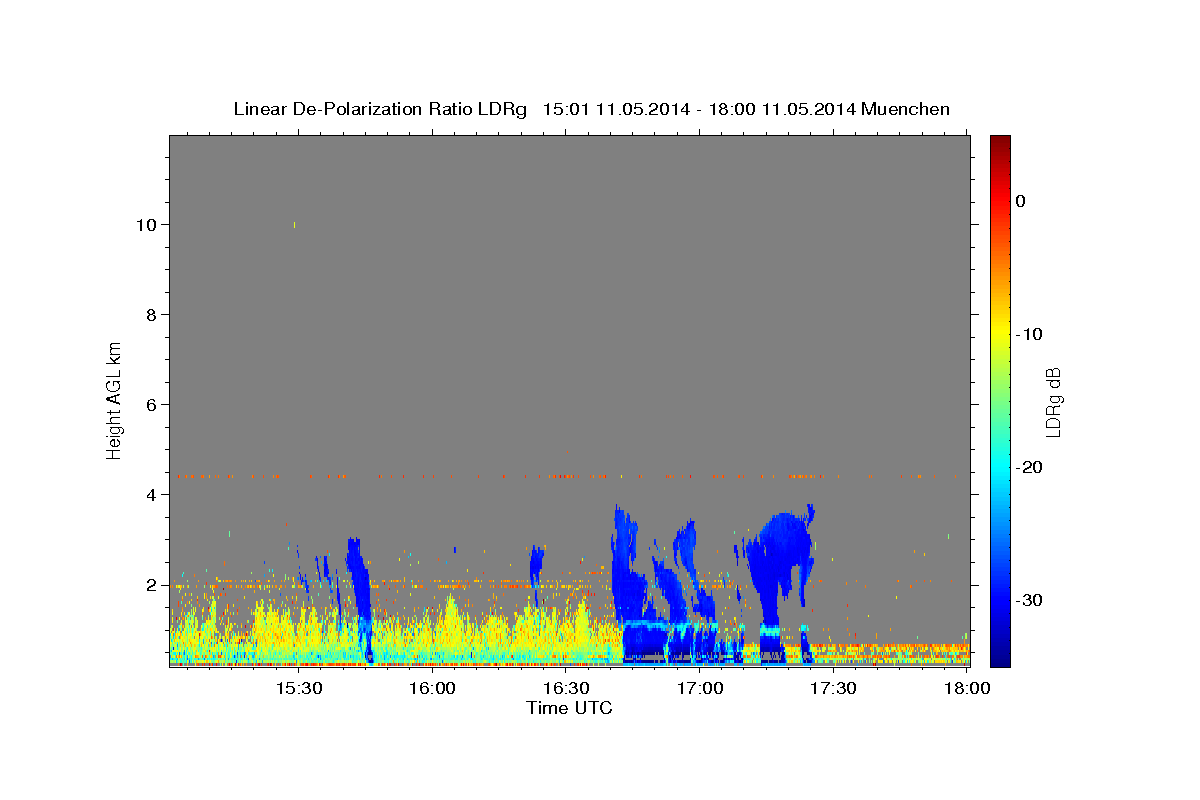
Task: Click the colorbar value -30
Action: click(x=1029, y=600)
